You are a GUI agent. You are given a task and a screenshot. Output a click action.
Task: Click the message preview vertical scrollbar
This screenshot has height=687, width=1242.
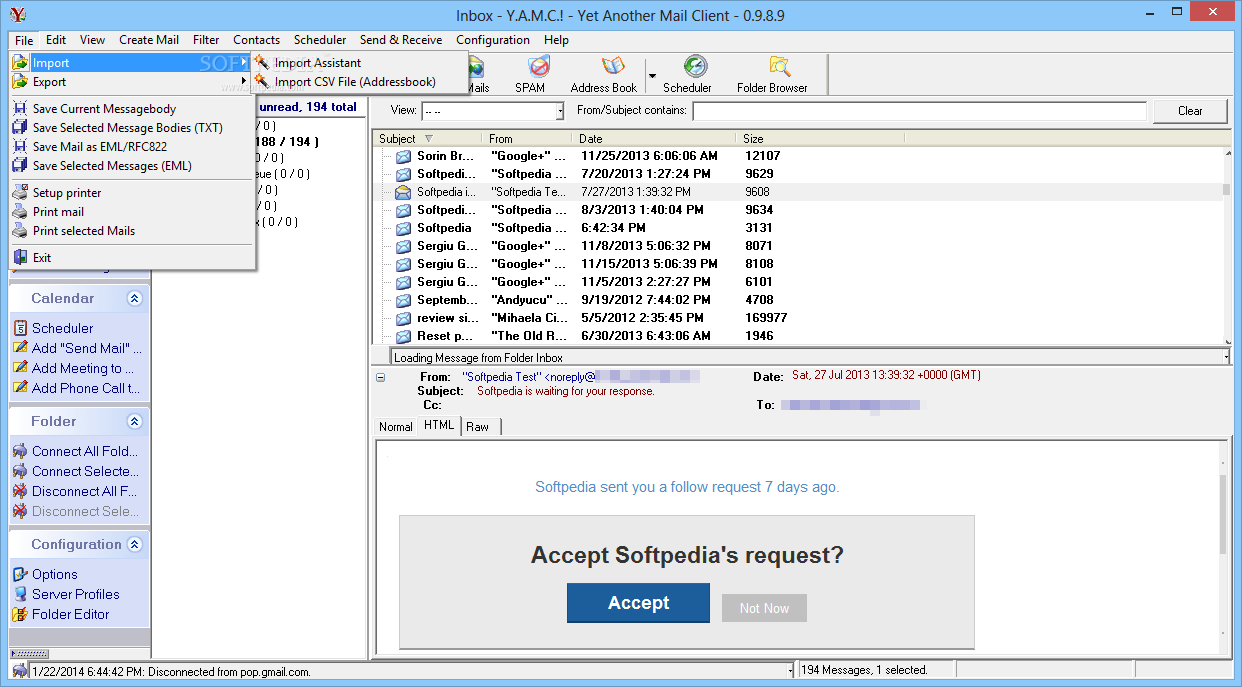pos(1223,548)
